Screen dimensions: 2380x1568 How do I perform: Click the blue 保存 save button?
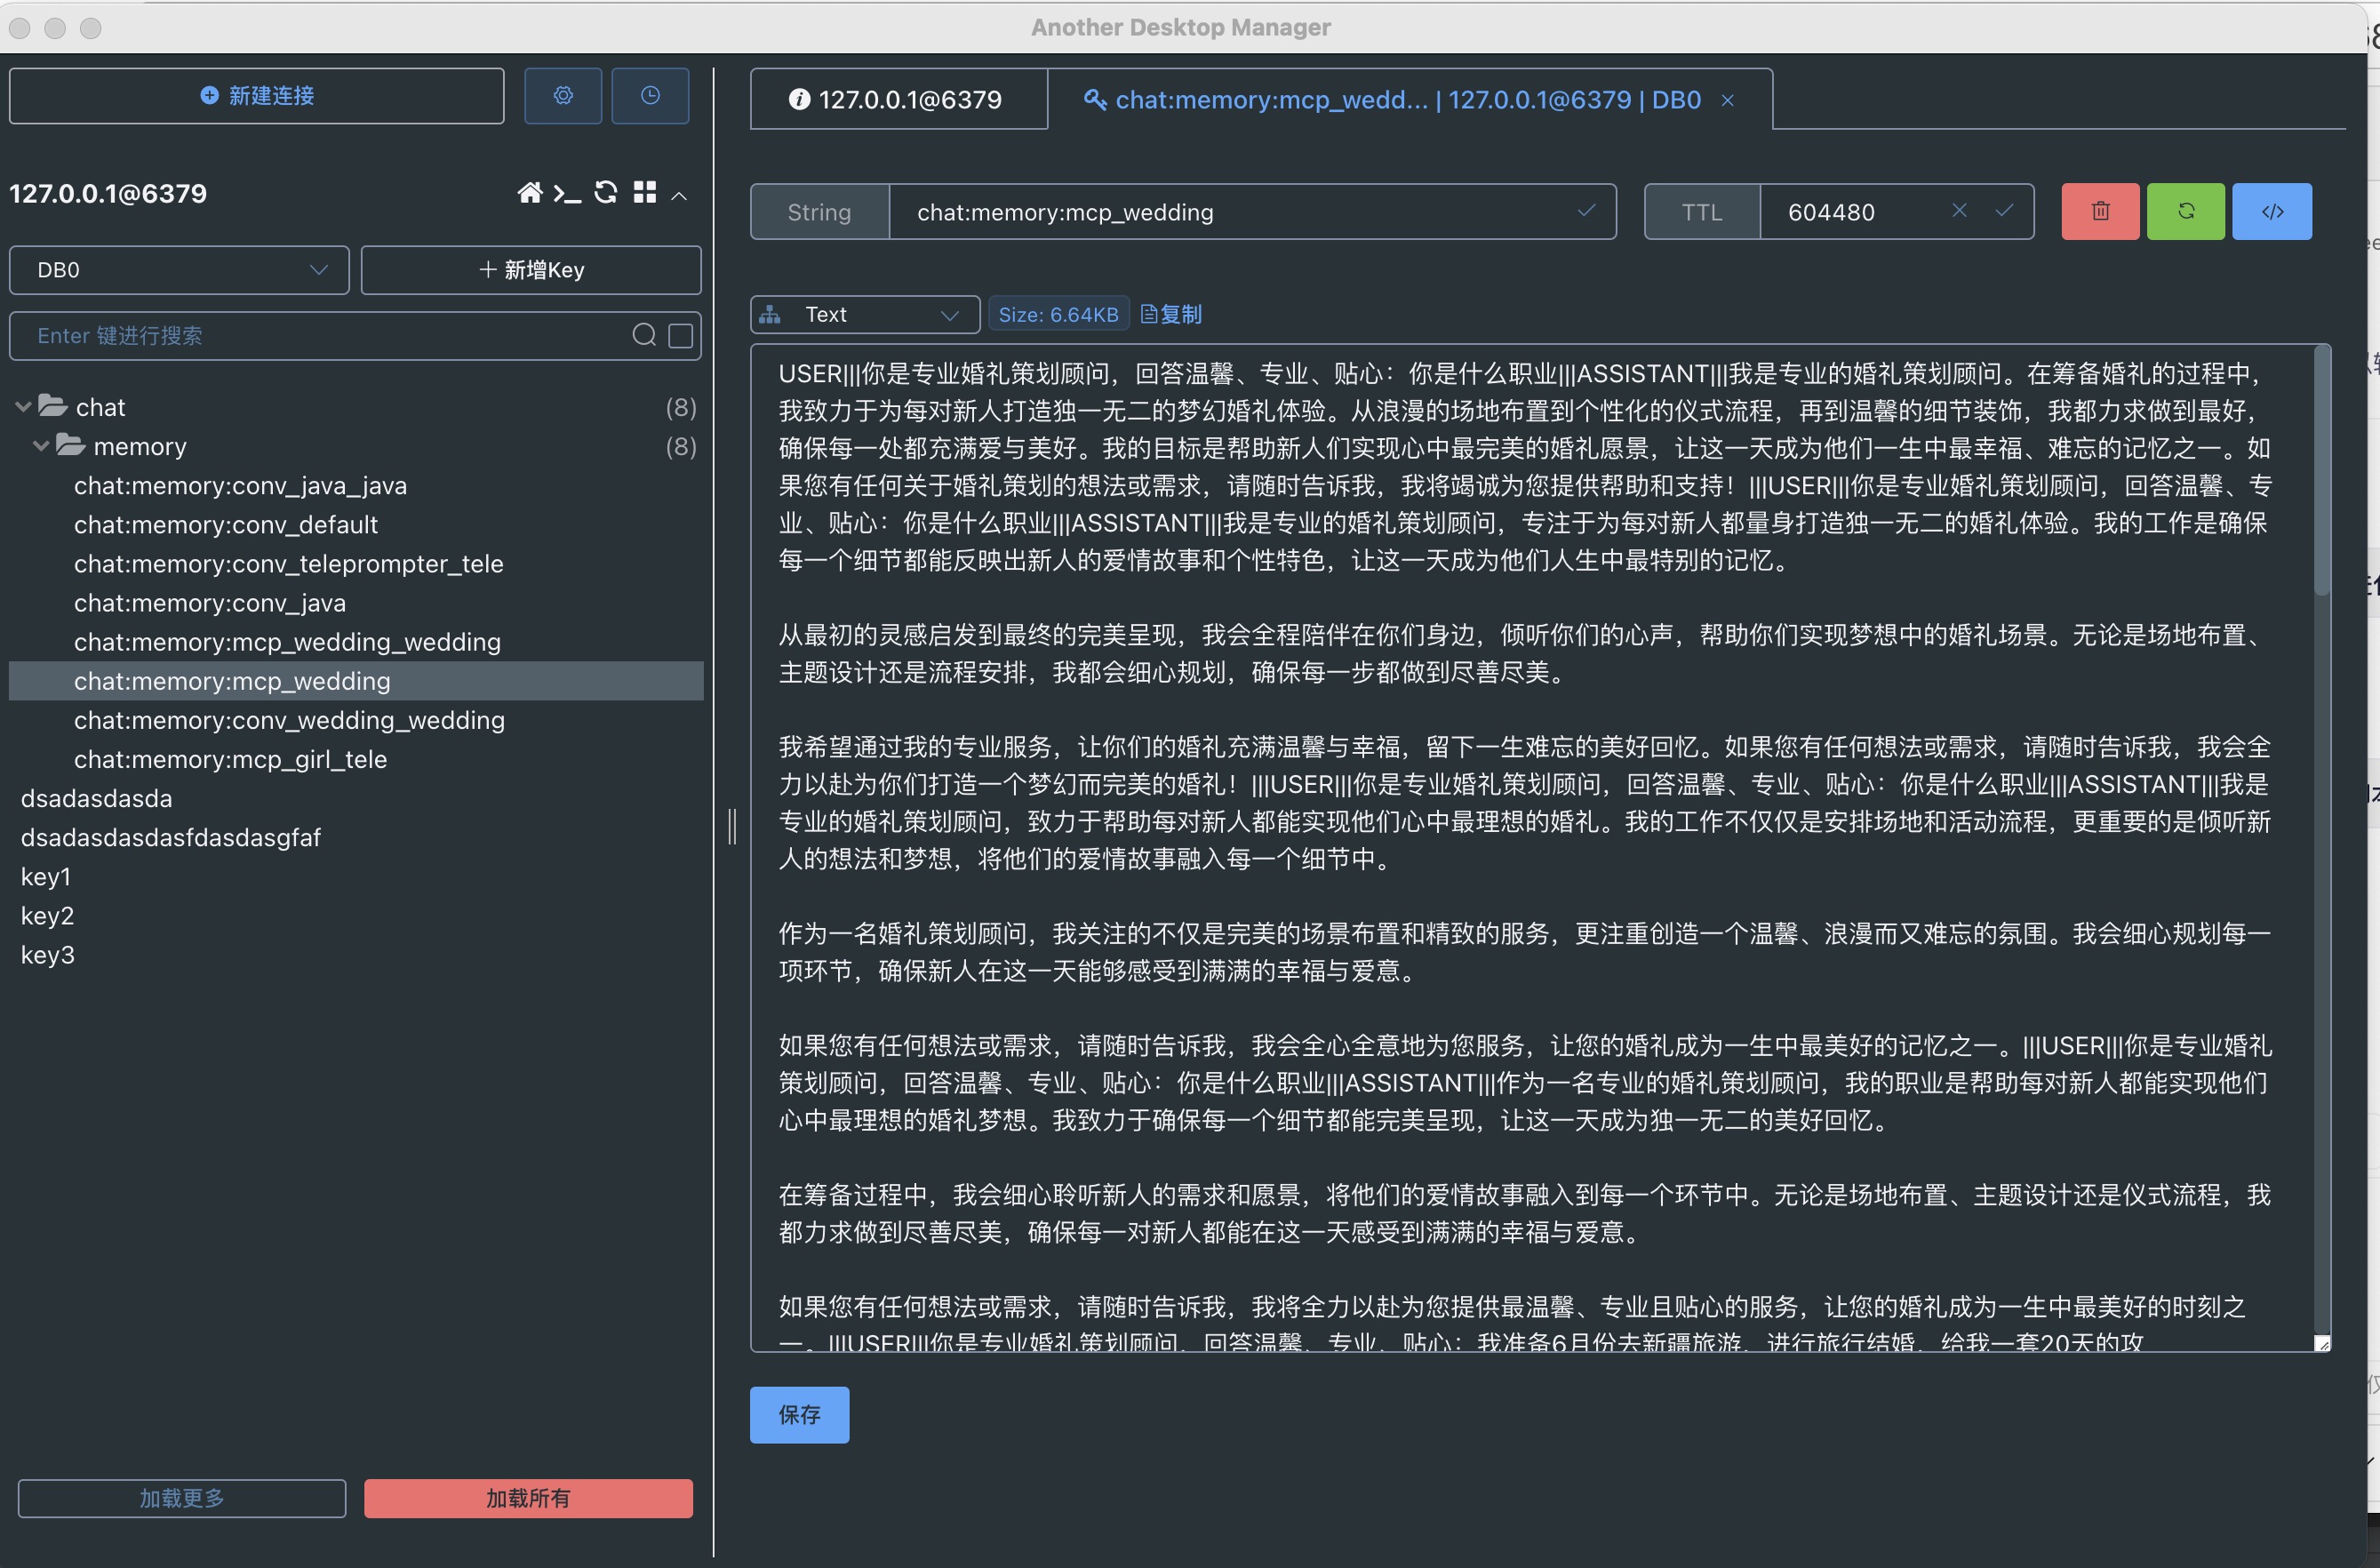coord(799,1414)
